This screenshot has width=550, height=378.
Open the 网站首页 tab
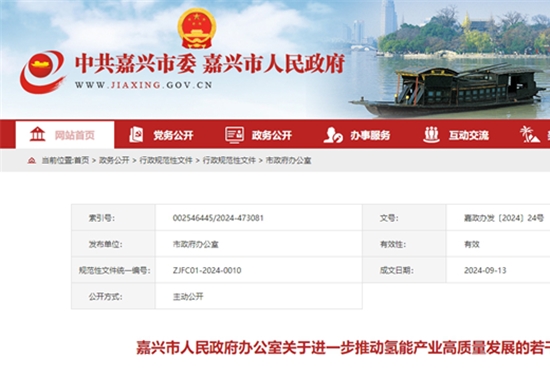pos(65,135)
